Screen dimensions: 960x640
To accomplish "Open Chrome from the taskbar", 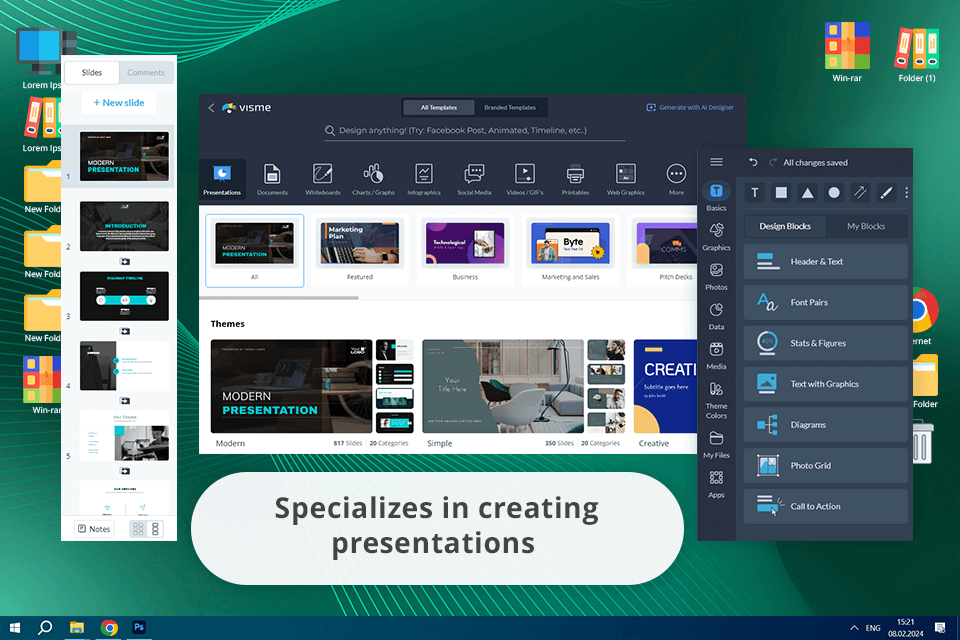I will click(109, 628).
